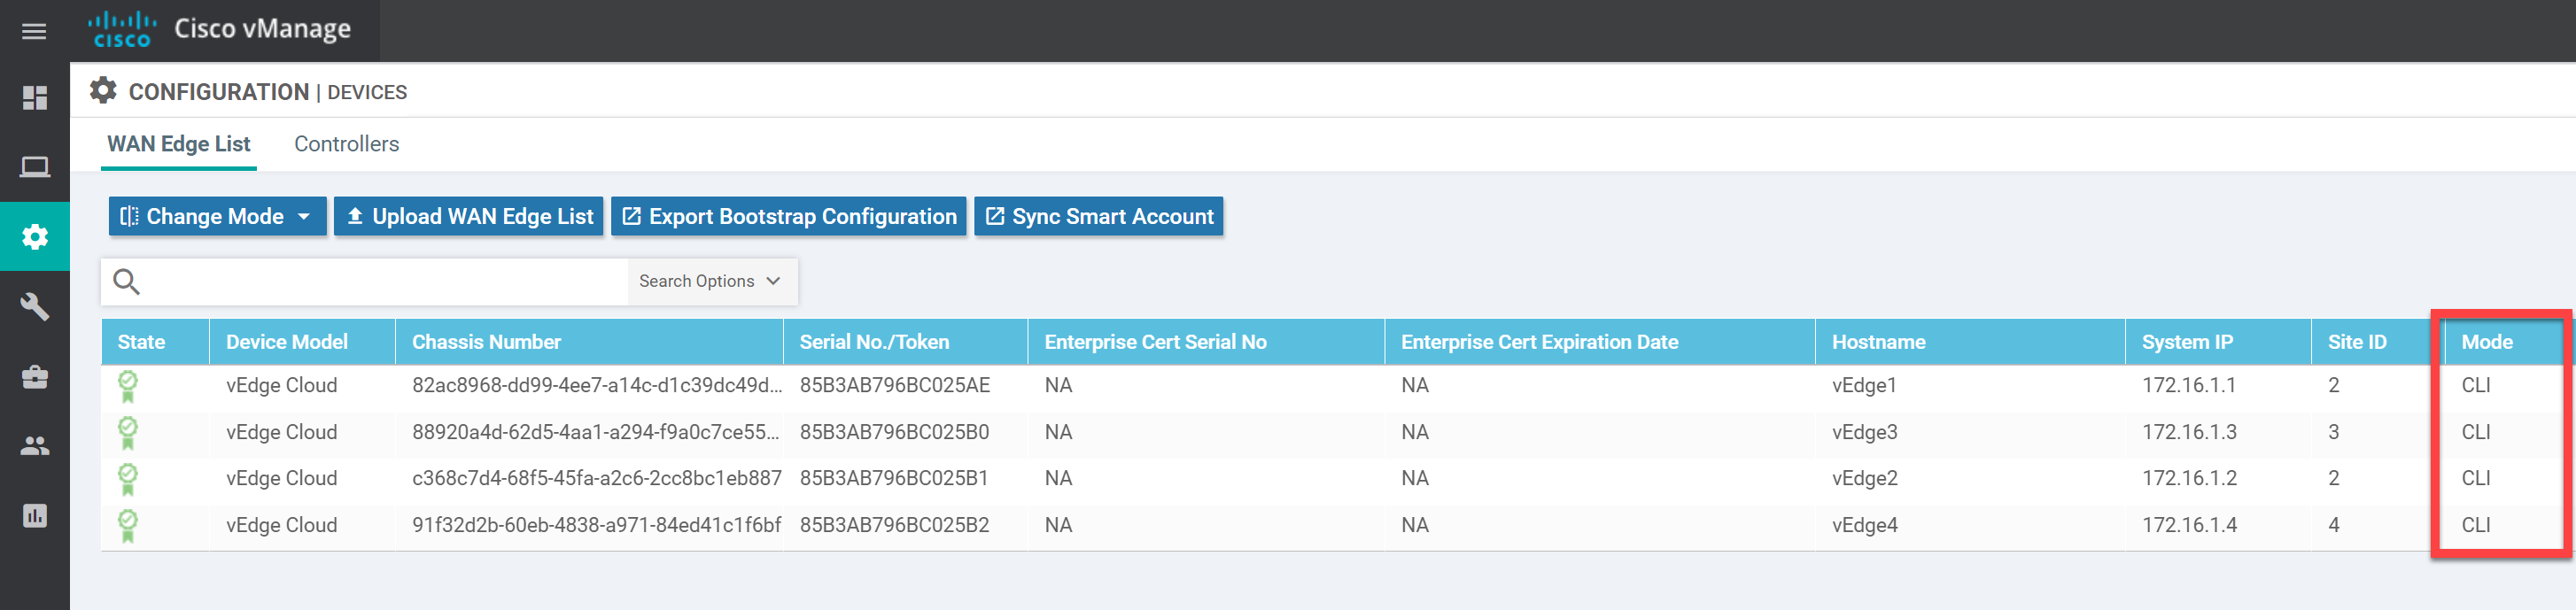This screenshot has height=610, width=2576.
Task: Open the Dashboard sidebar icon
Action: 35,97
